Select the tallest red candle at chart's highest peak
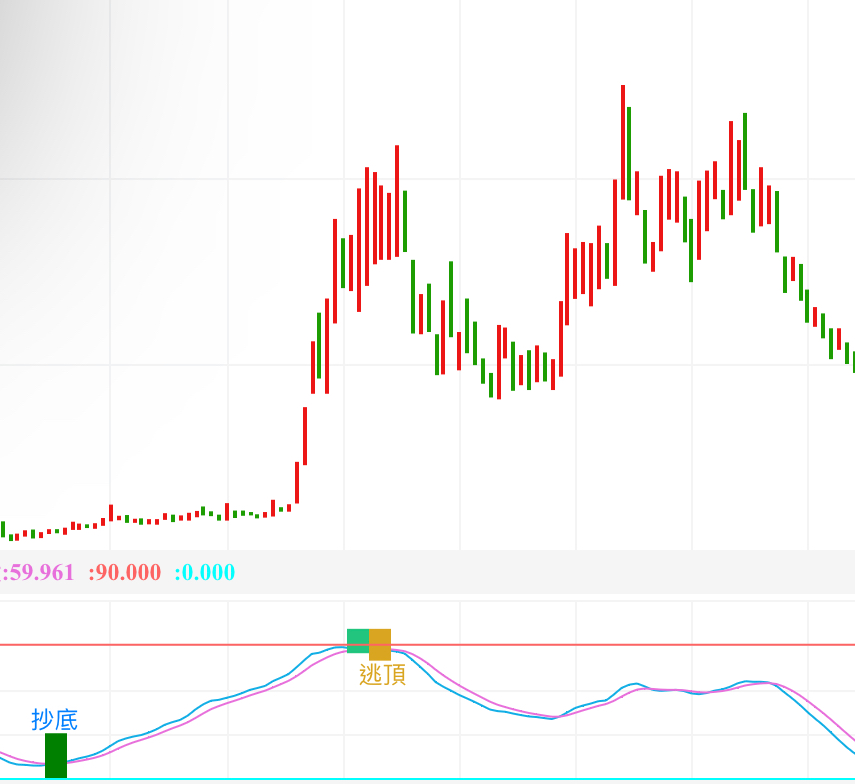Image resolution: width=855 pixels, height=784 pixels. click(622, 142)
